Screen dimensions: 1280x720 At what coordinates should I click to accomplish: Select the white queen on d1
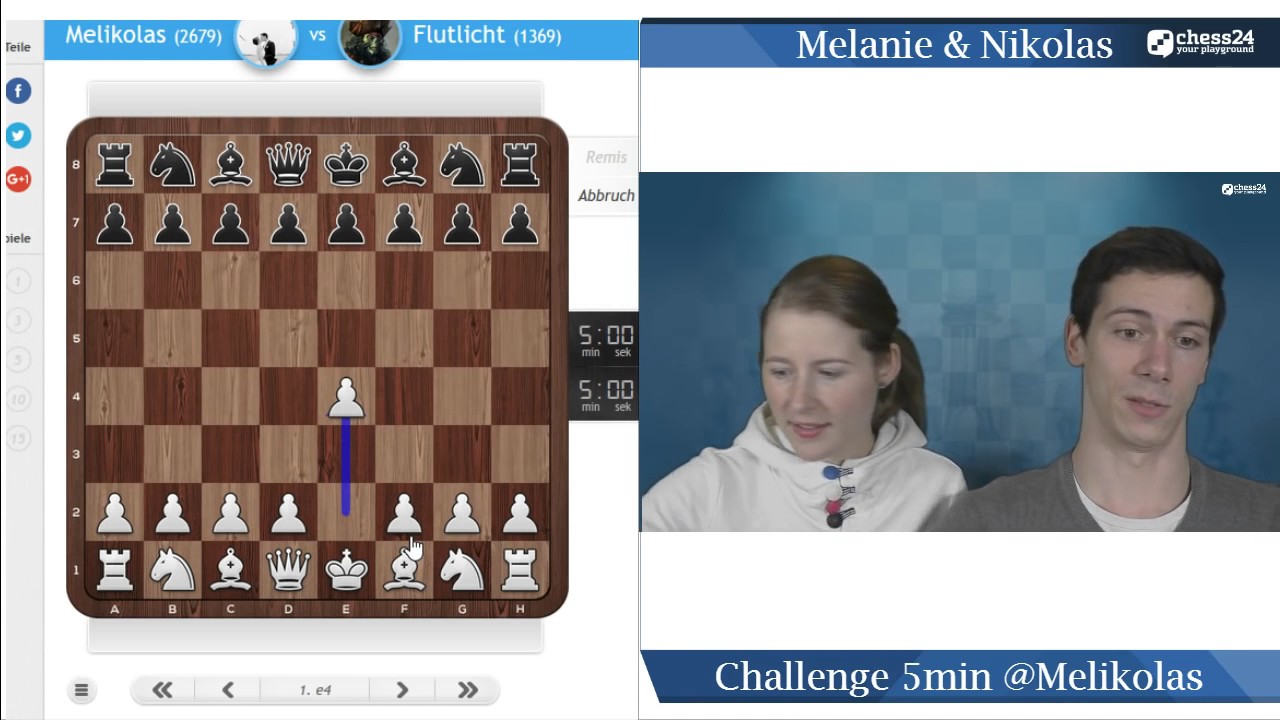pyautogui.click(x=288, y=570)
